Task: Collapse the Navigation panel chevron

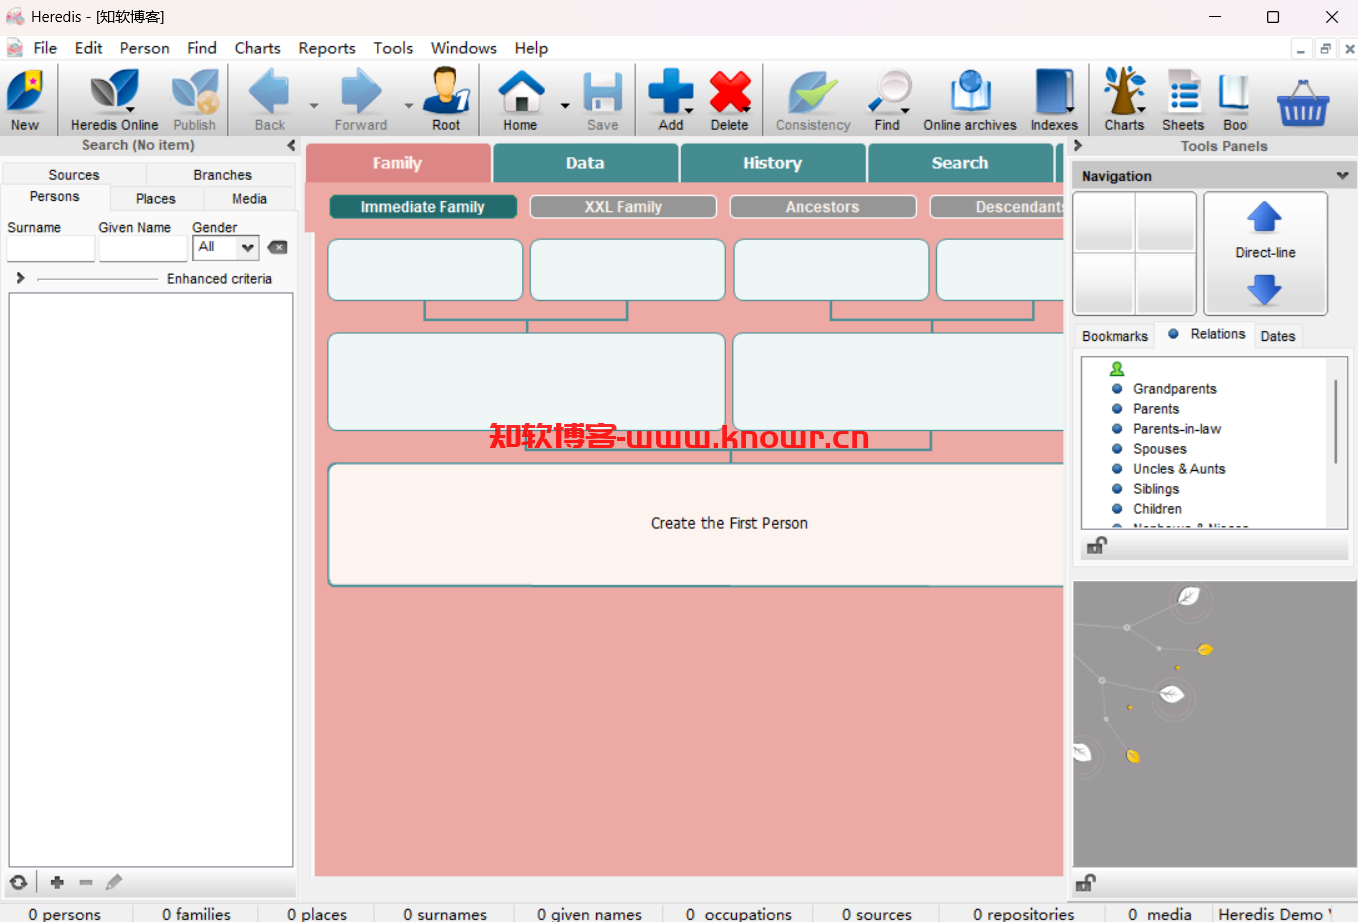Action: click(1342, 176)
